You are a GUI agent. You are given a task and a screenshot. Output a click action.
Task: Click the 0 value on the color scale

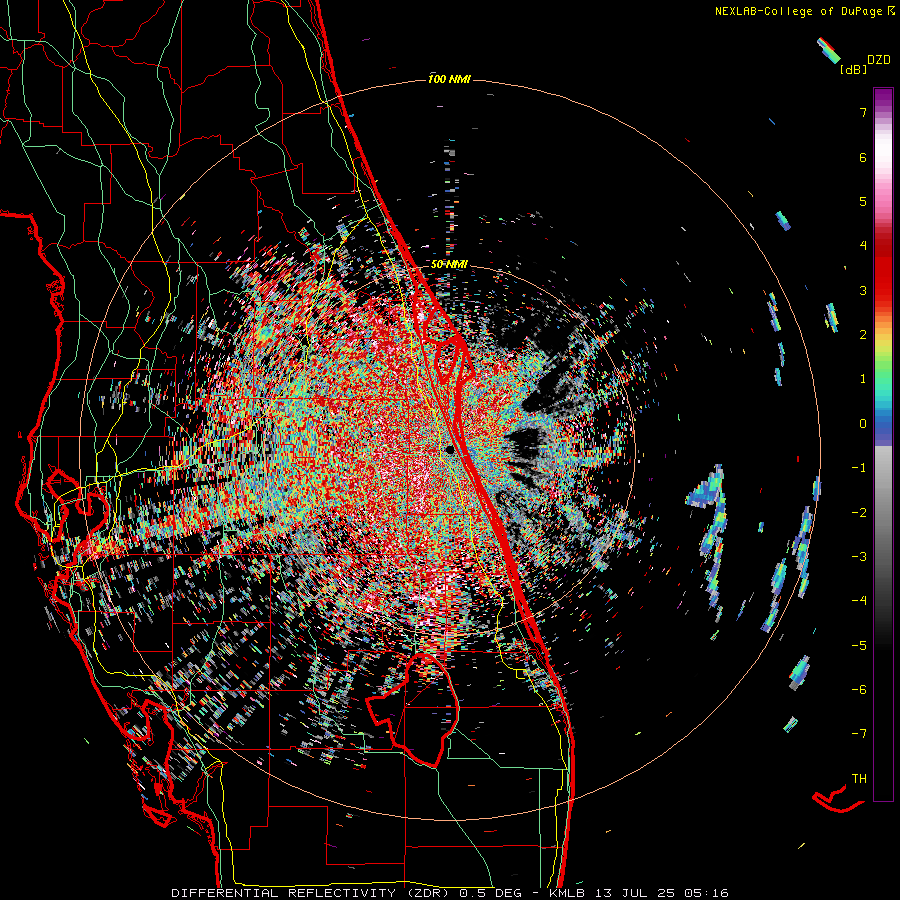tap(863, 424)
